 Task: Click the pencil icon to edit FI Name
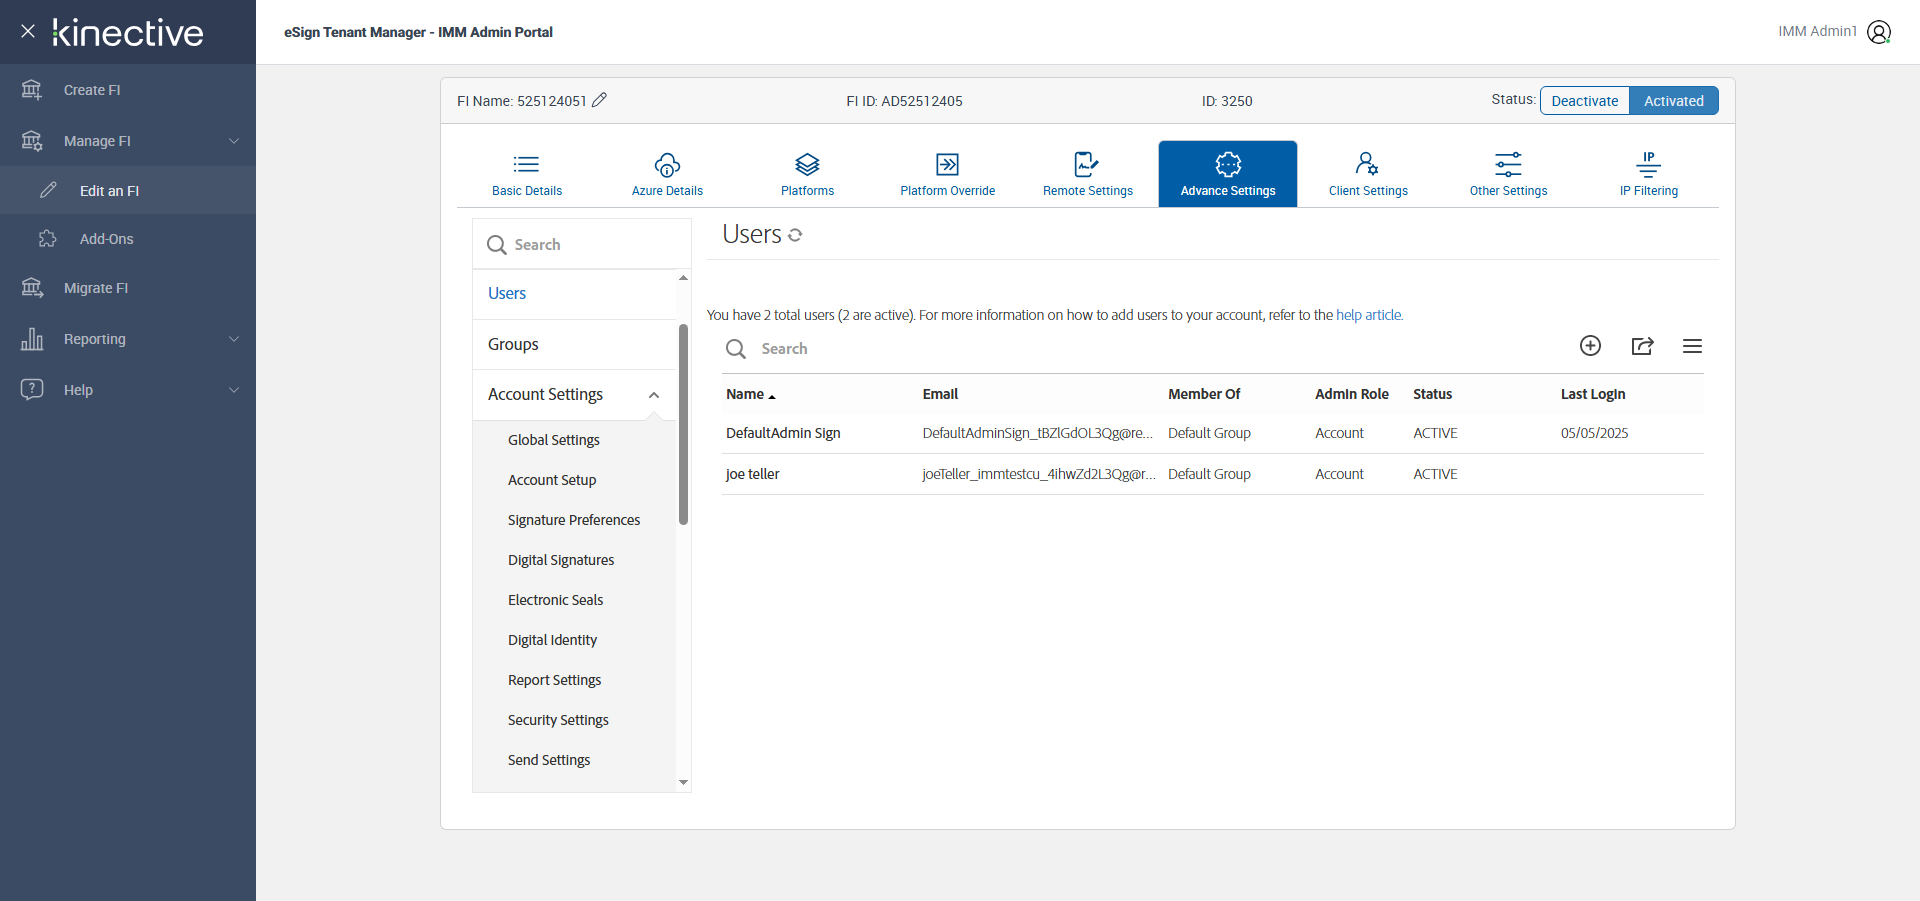(x=599, y=100)
